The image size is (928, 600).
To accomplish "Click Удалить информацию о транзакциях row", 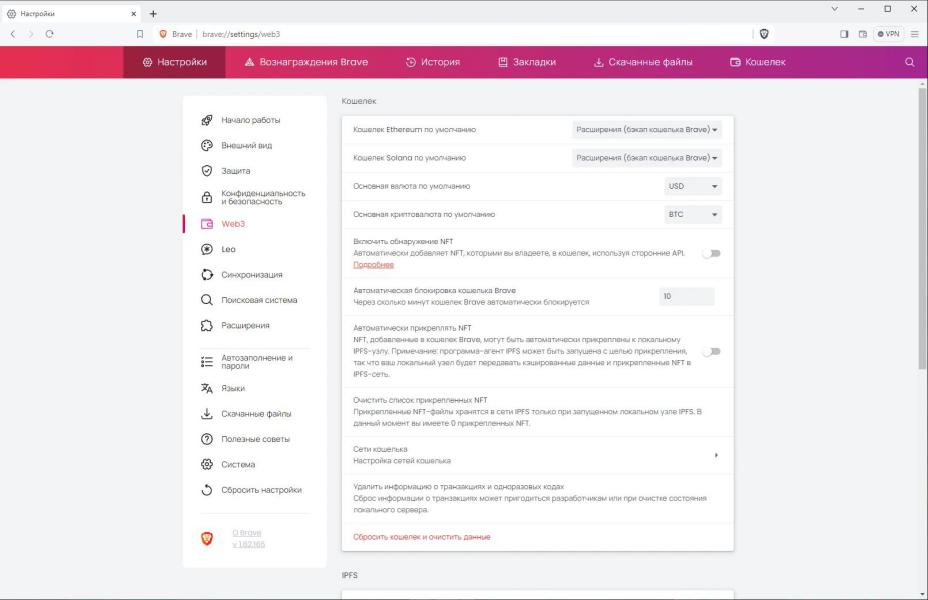I will (537, 498).
